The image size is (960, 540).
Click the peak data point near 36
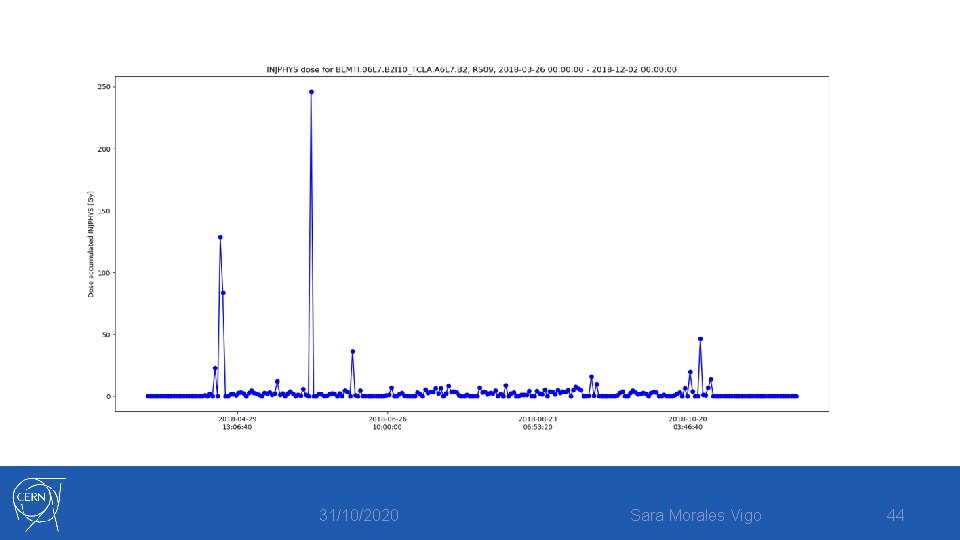click(x=353, y=351)
